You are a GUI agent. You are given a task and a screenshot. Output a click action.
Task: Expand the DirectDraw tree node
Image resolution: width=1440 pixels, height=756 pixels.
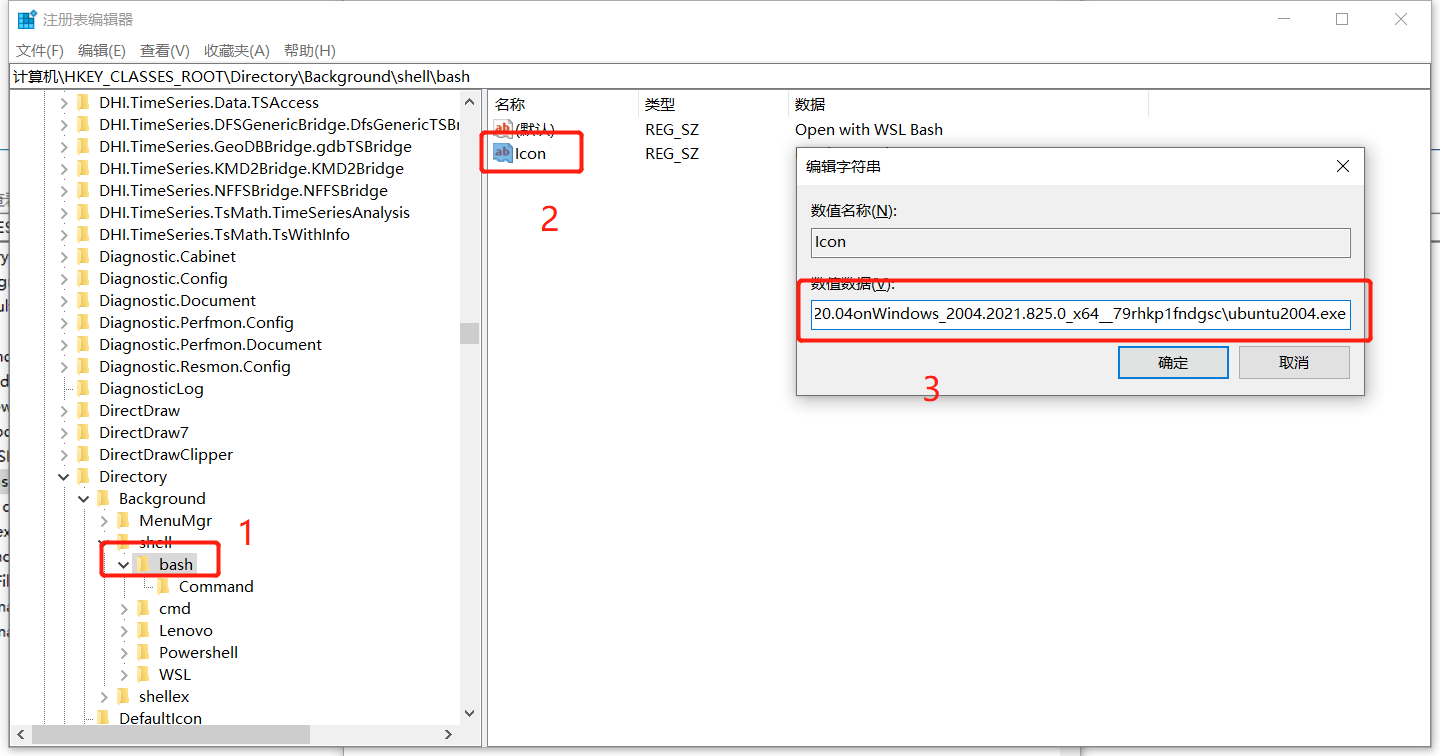pos(64,410)
